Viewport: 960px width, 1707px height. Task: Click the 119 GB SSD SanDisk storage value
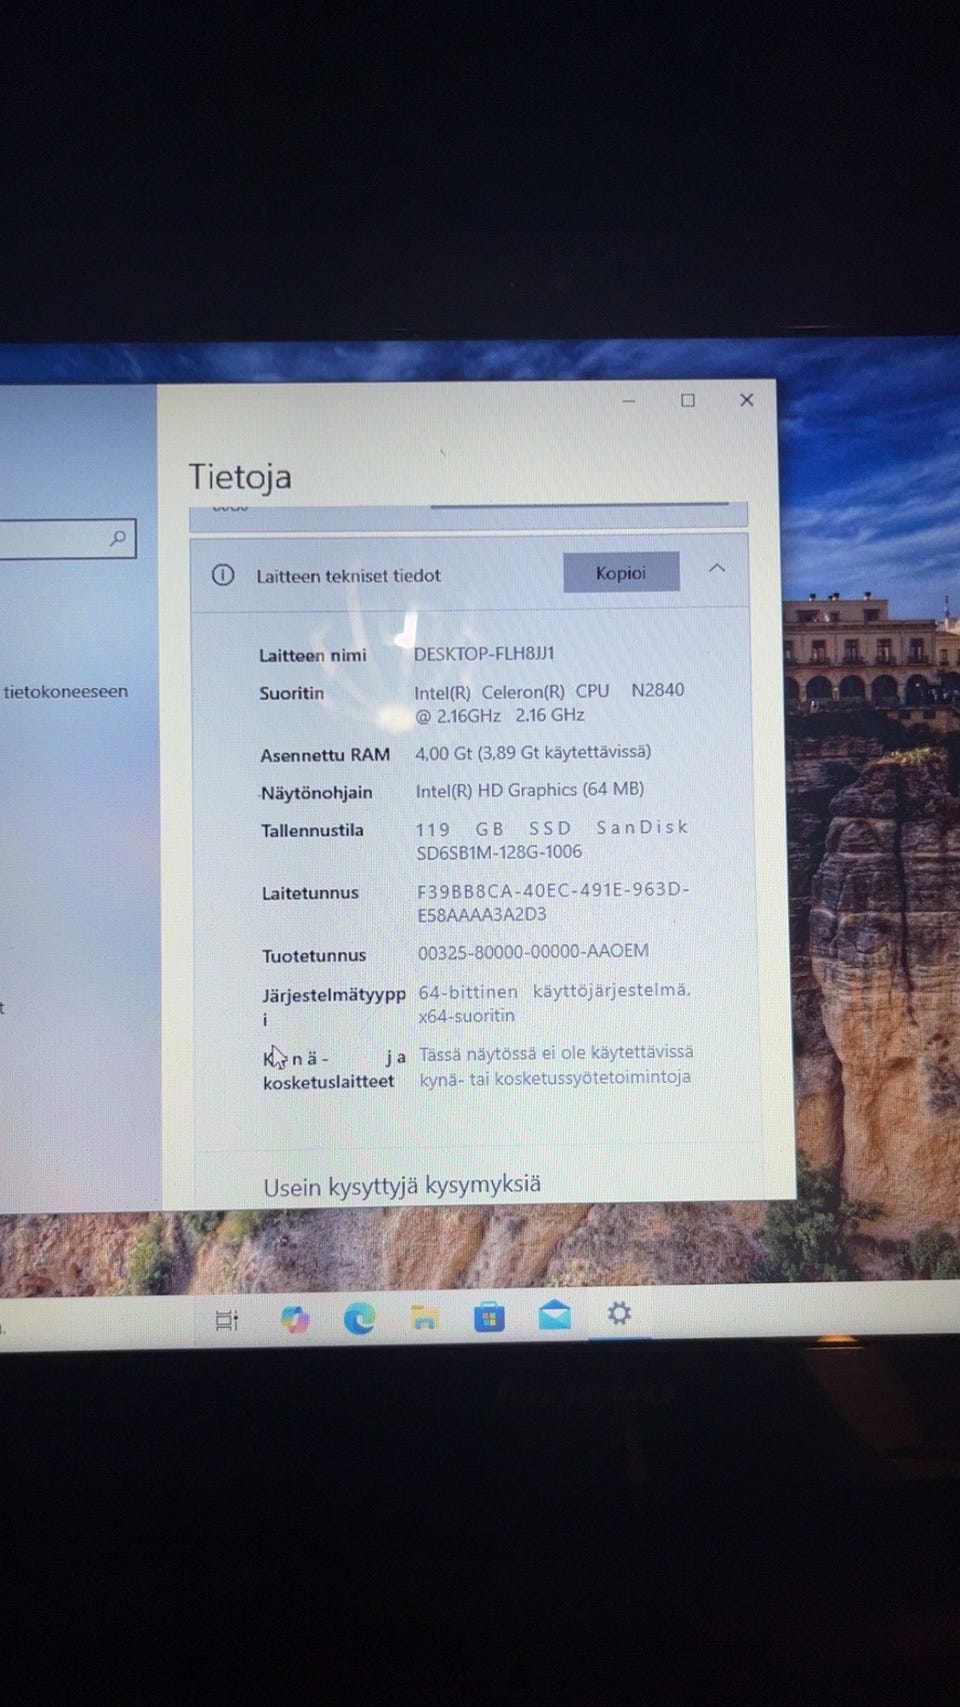click(552, 840)
